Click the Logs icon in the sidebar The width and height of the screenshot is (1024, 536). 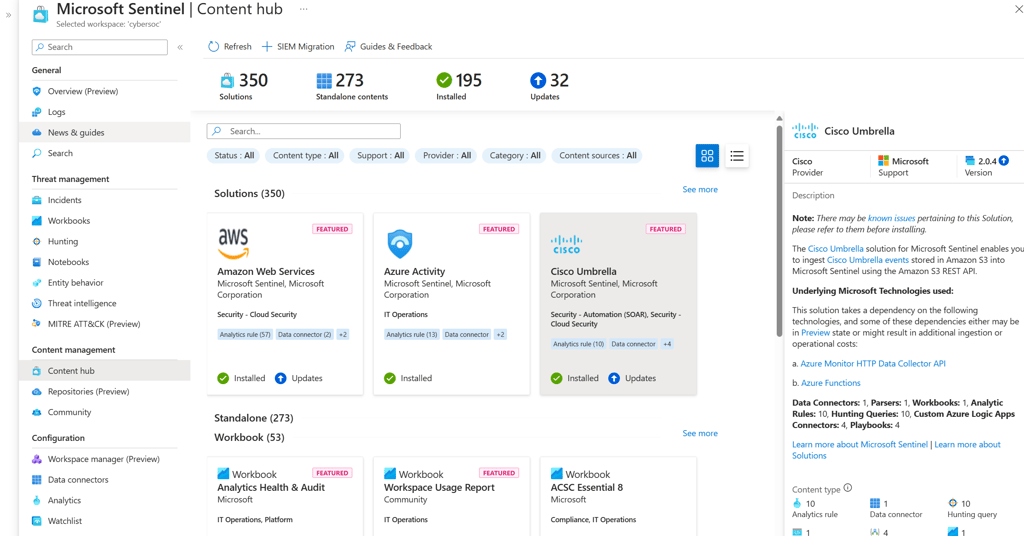[x=37, y=112]
